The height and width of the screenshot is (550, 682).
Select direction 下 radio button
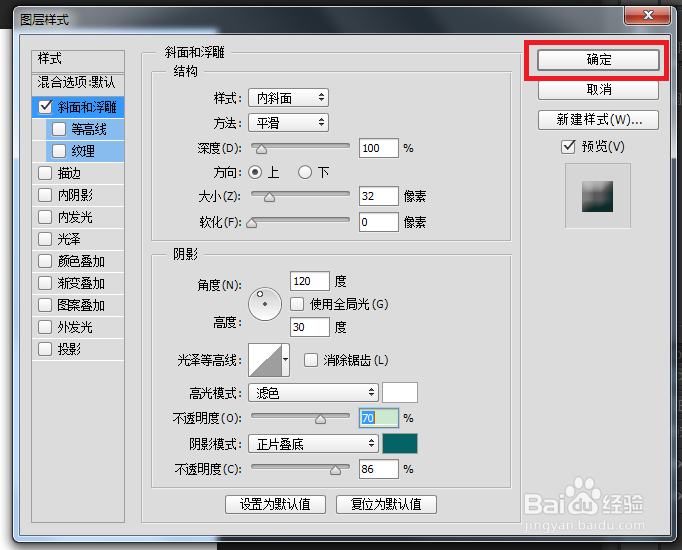305,173
